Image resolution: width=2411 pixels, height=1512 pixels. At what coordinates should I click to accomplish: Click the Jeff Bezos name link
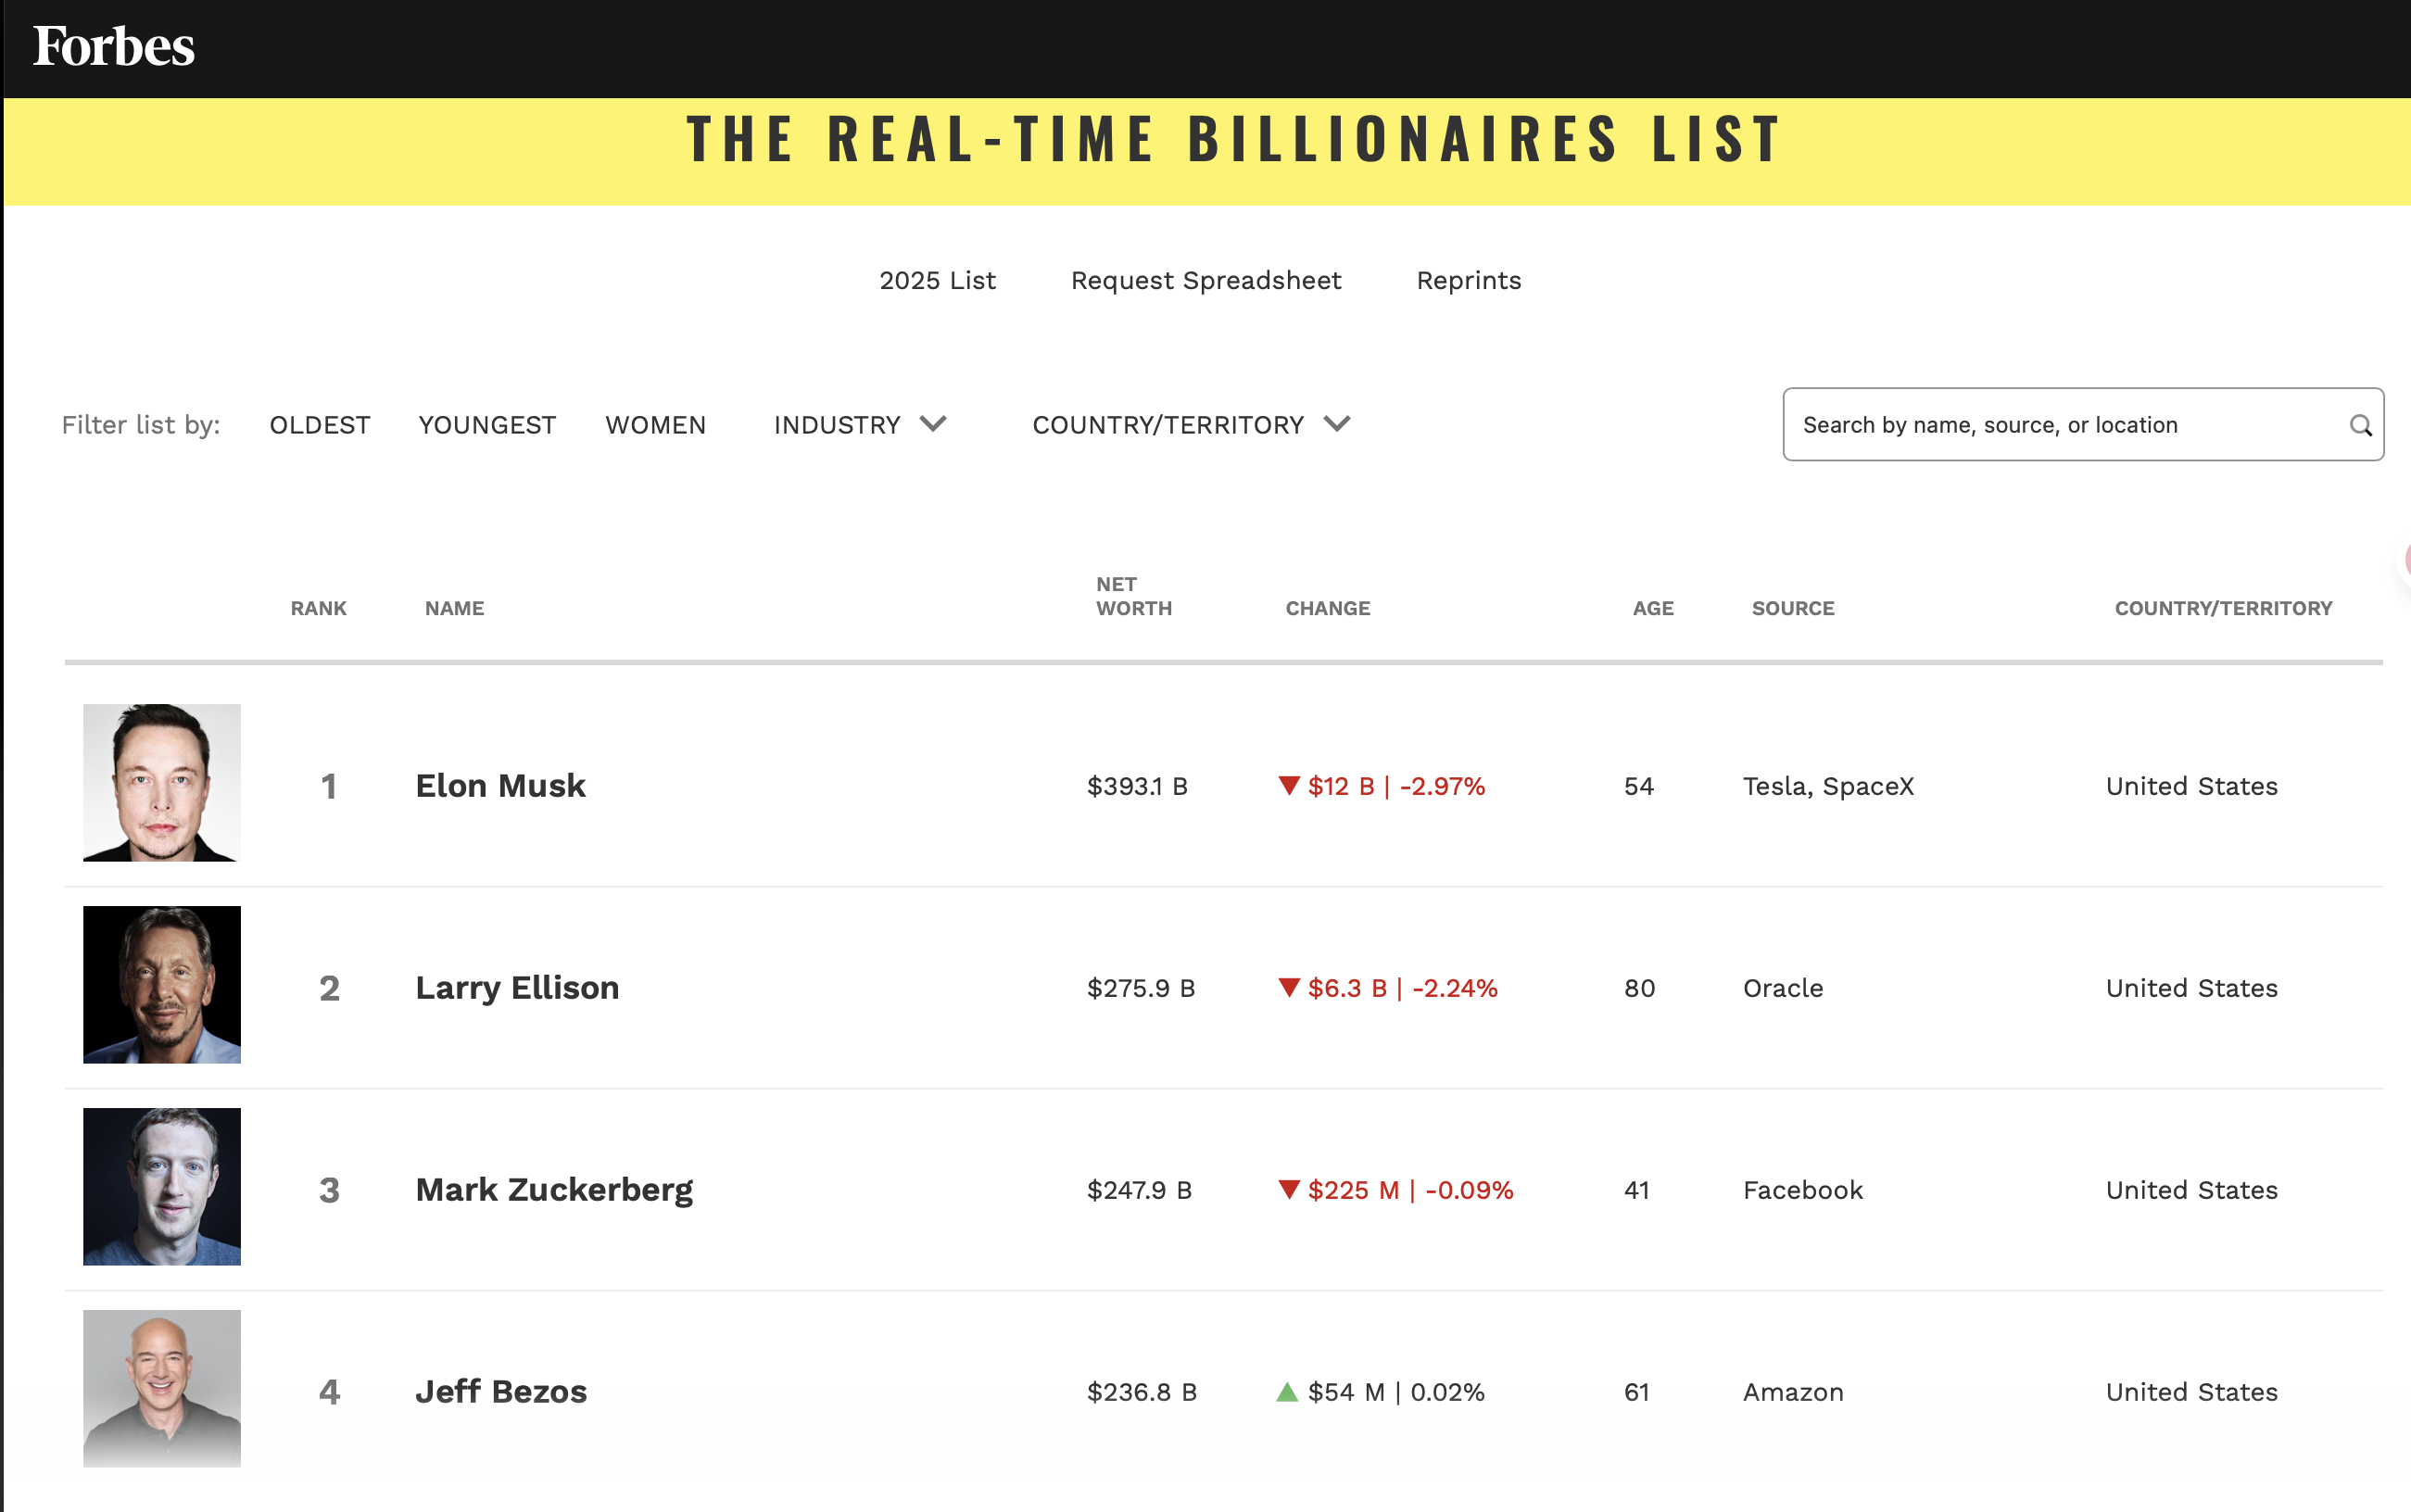tap(501, 1392)
